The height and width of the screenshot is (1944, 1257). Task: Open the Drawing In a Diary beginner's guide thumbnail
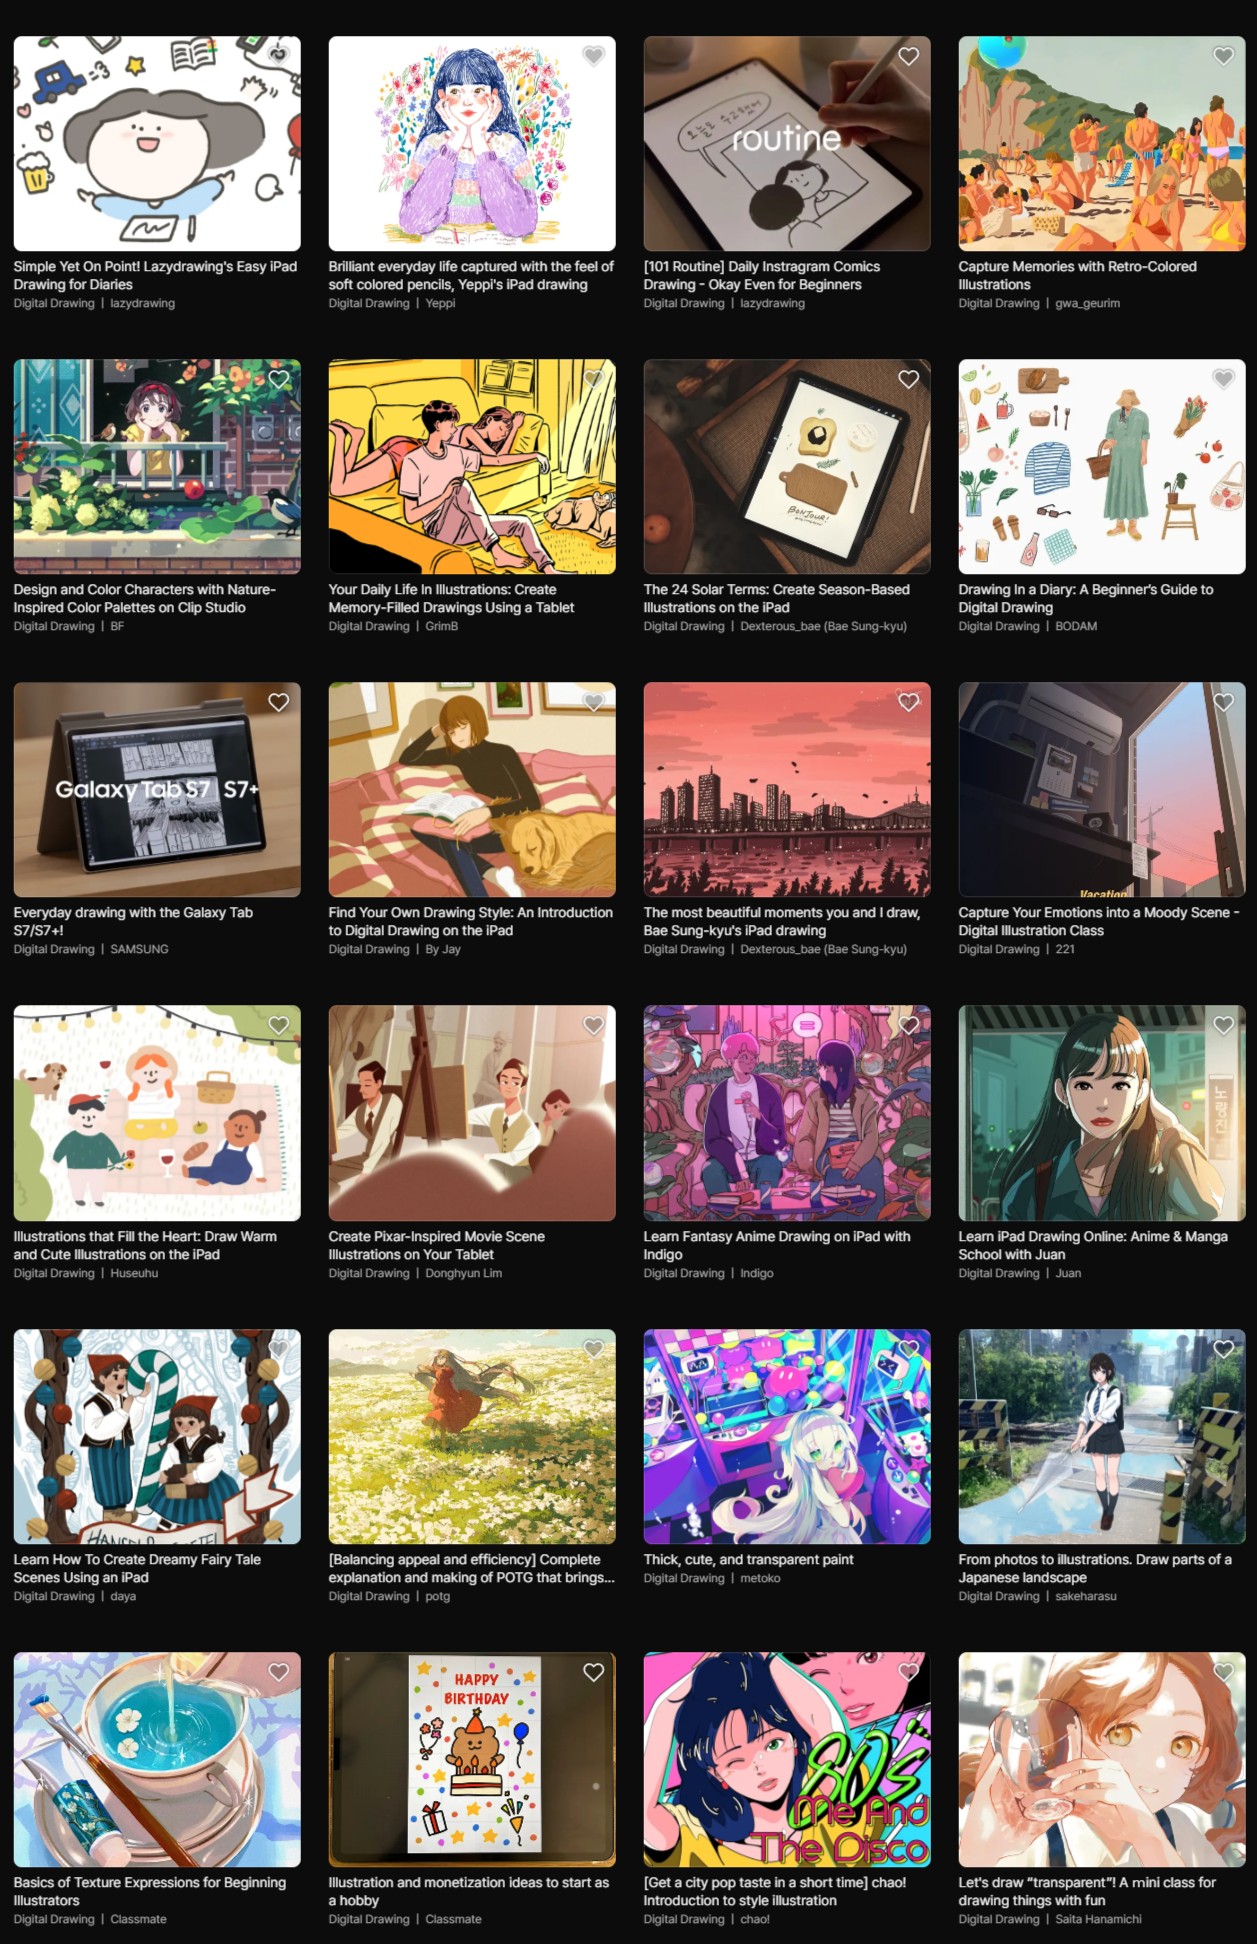coord(1102,467)
